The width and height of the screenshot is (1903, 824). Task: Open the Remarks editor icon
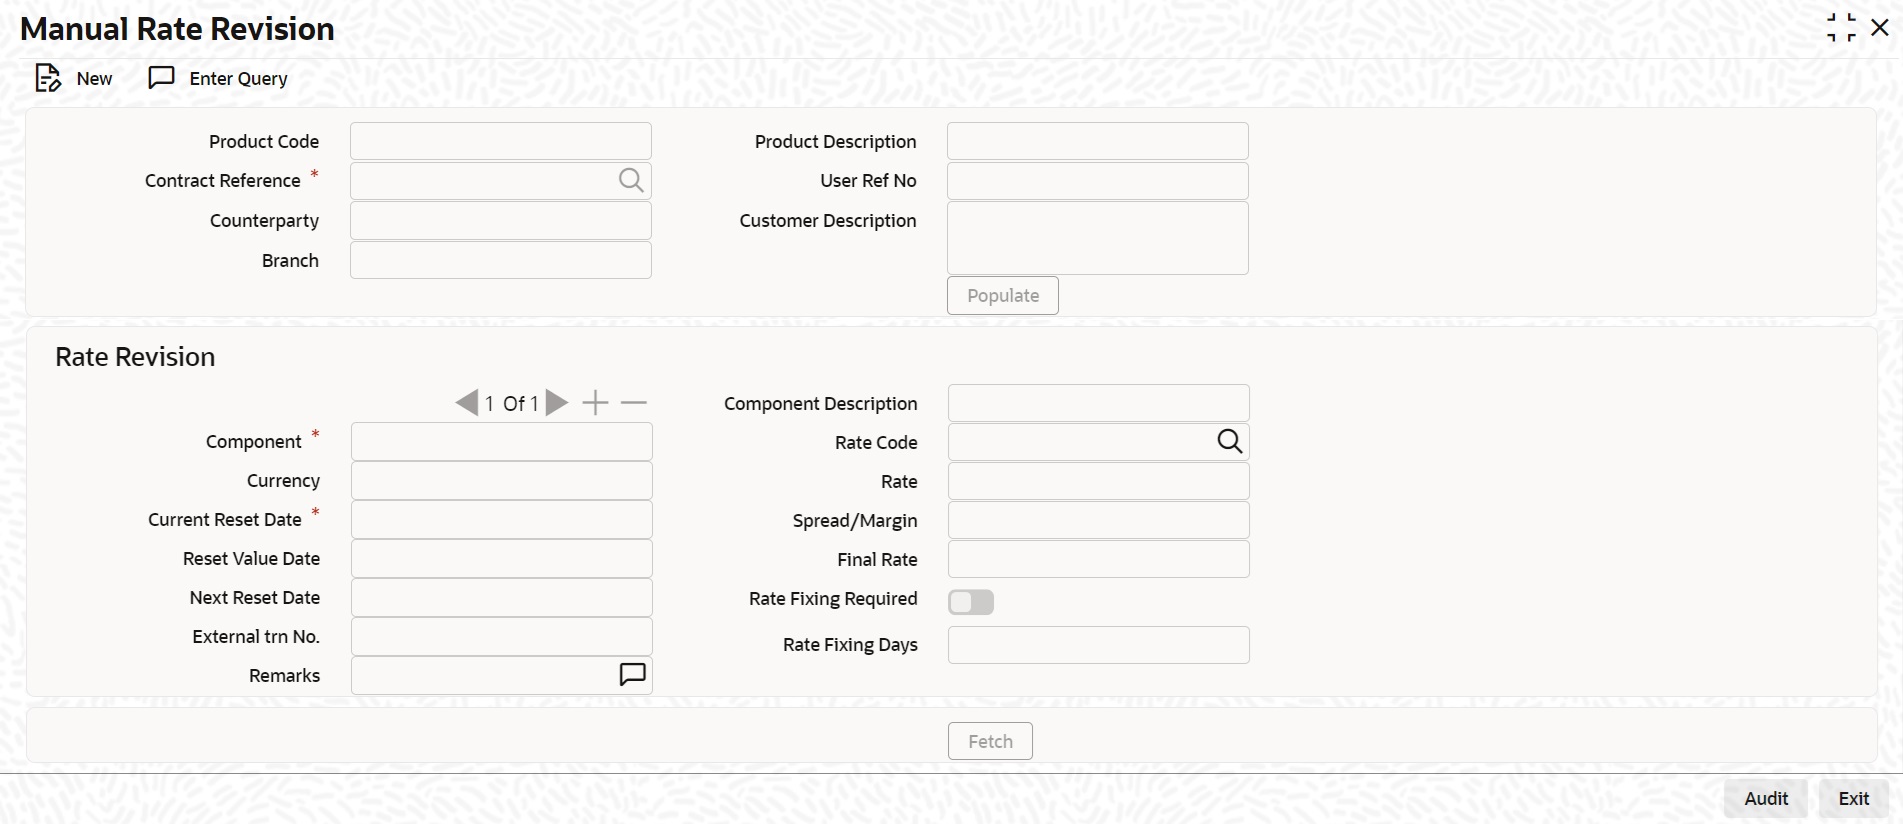(632, 675)
